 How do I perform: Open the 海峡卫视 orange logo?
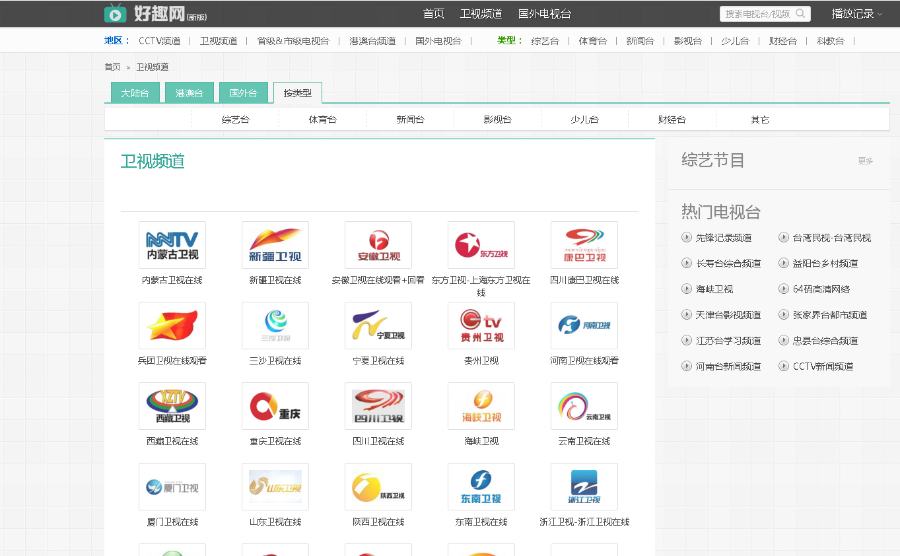point(481,406)
